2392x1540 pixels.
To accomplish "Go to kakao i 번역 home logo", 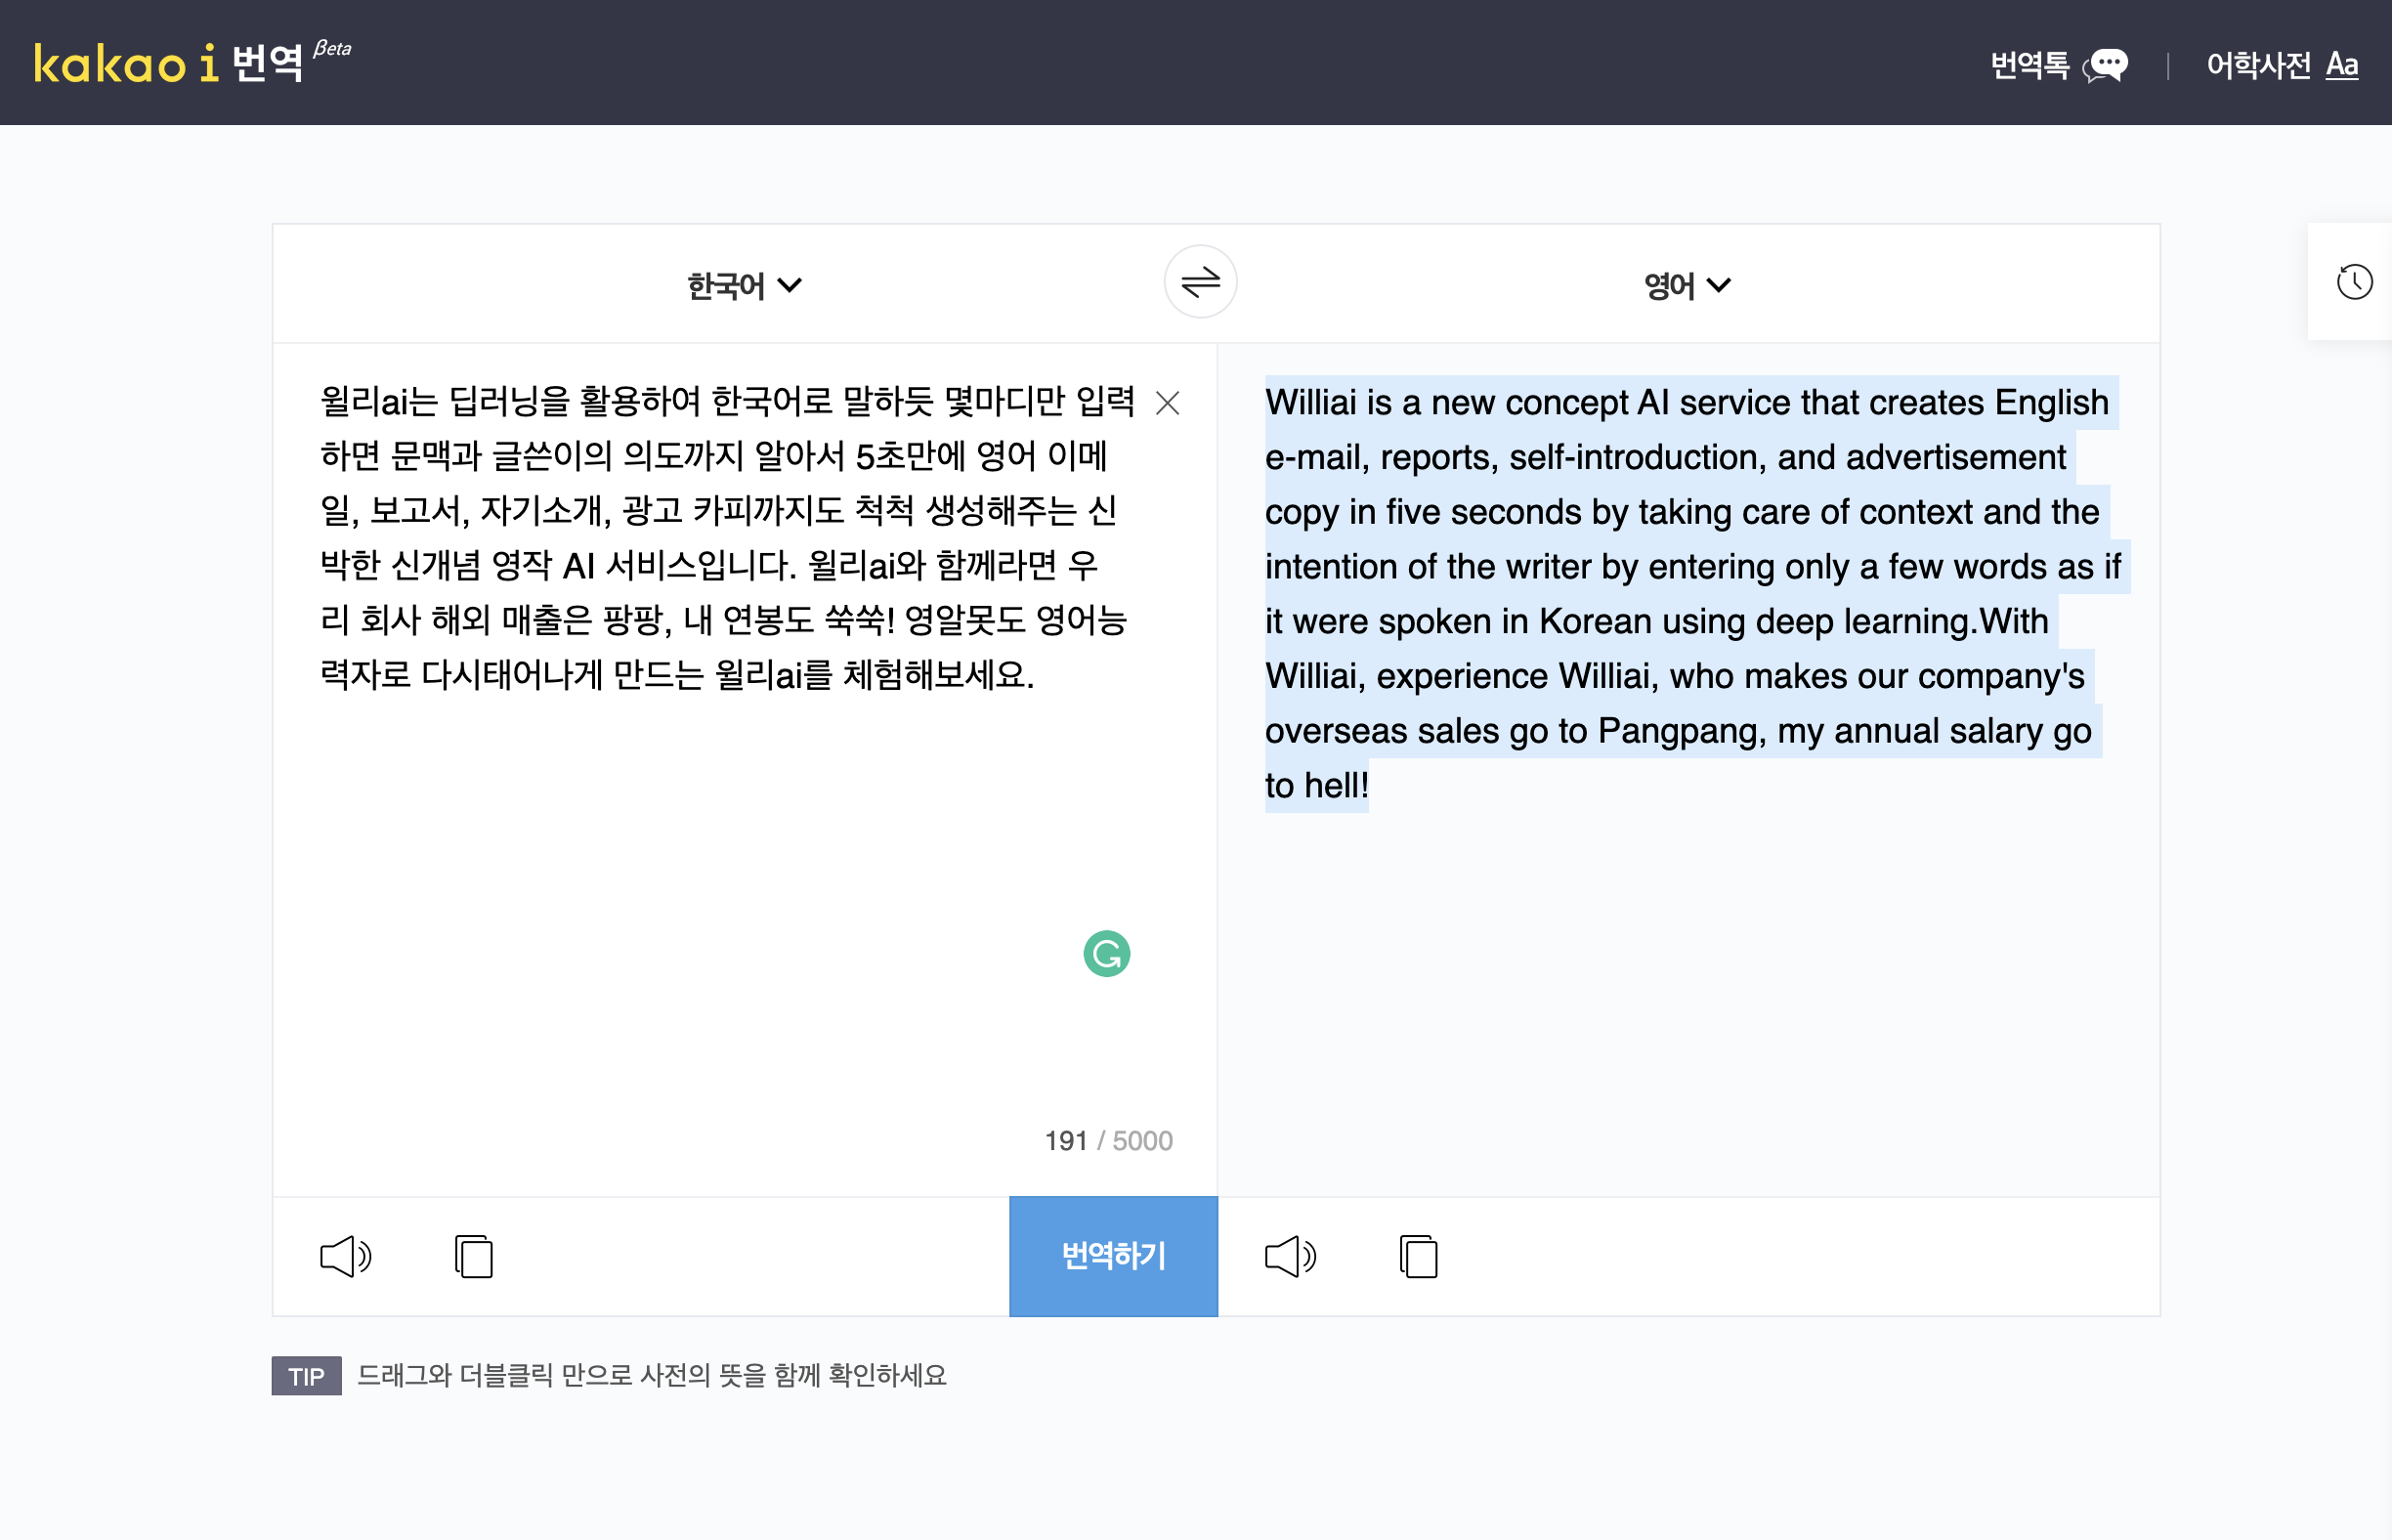I will point(170,63).
